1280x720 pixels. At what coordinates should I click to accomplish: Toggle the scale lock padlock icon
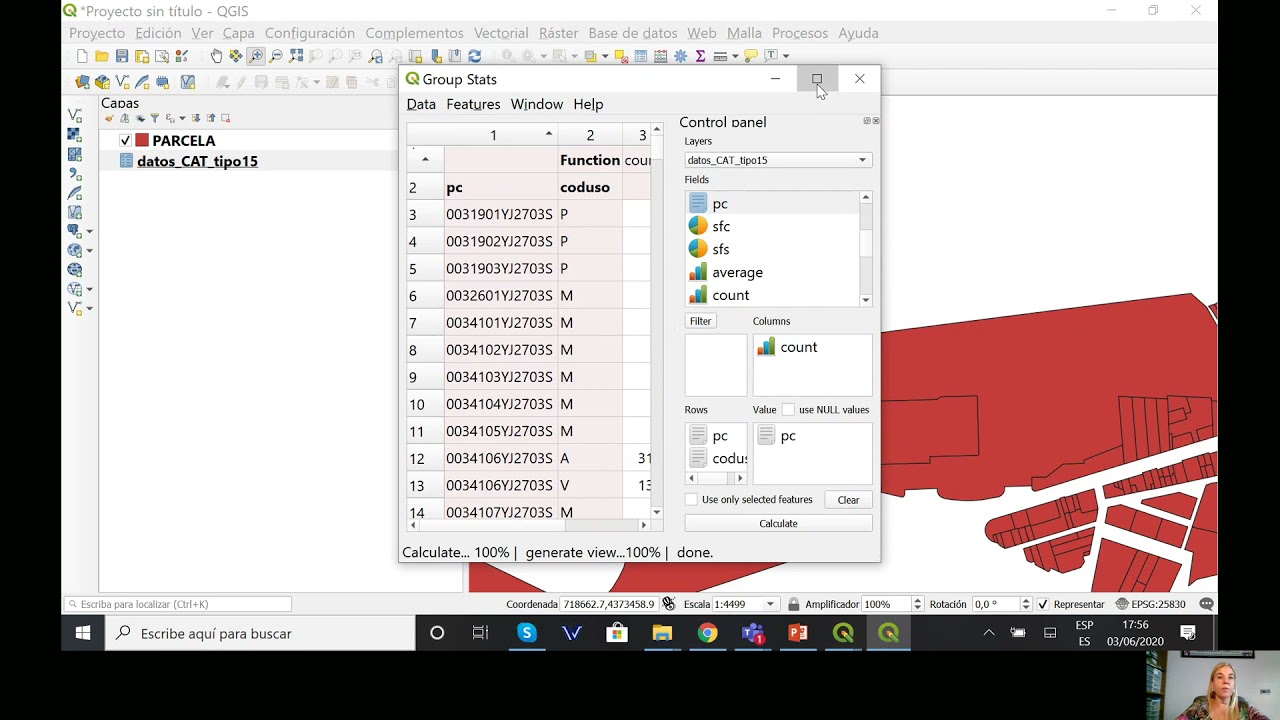click(794, 604)
